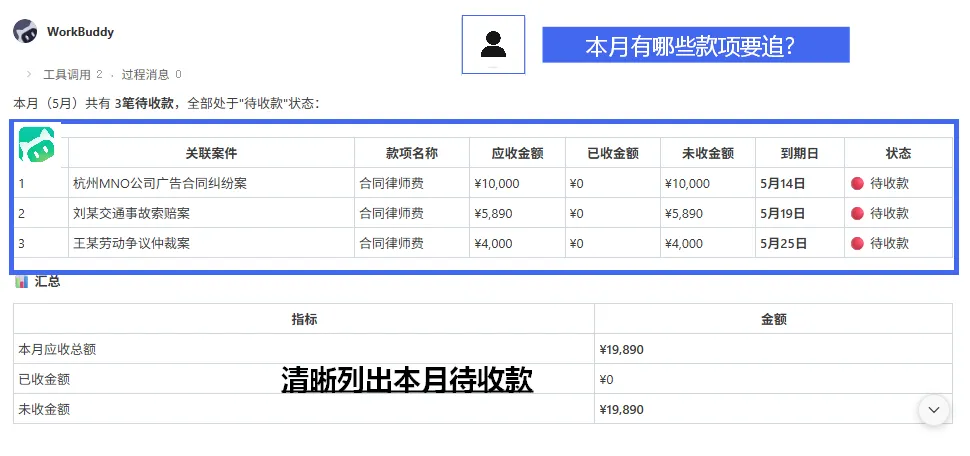Click ¥19,890 in the summary 未收金额 row
970x456 pixels.
click(622, 410)
